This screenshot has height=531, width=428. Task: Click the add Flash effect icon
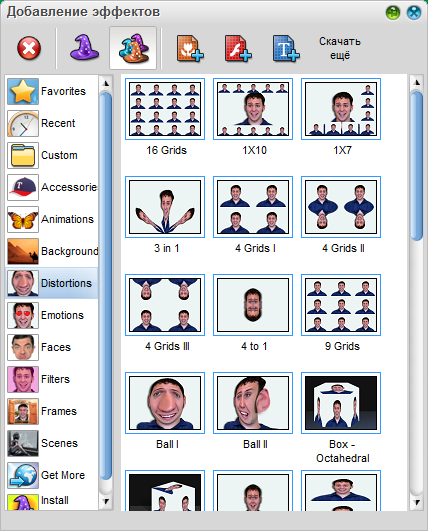[x=238, y=48]
